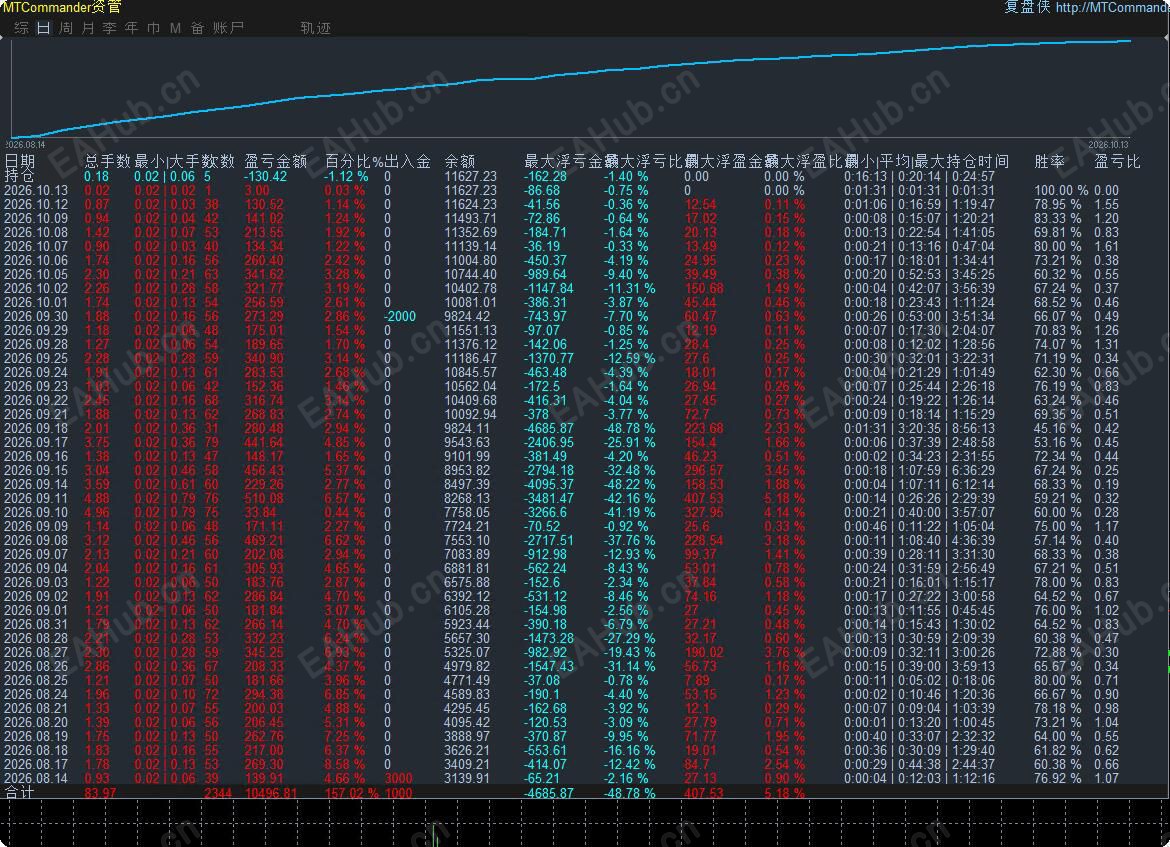Open the 备 tab

pos(197,28)
